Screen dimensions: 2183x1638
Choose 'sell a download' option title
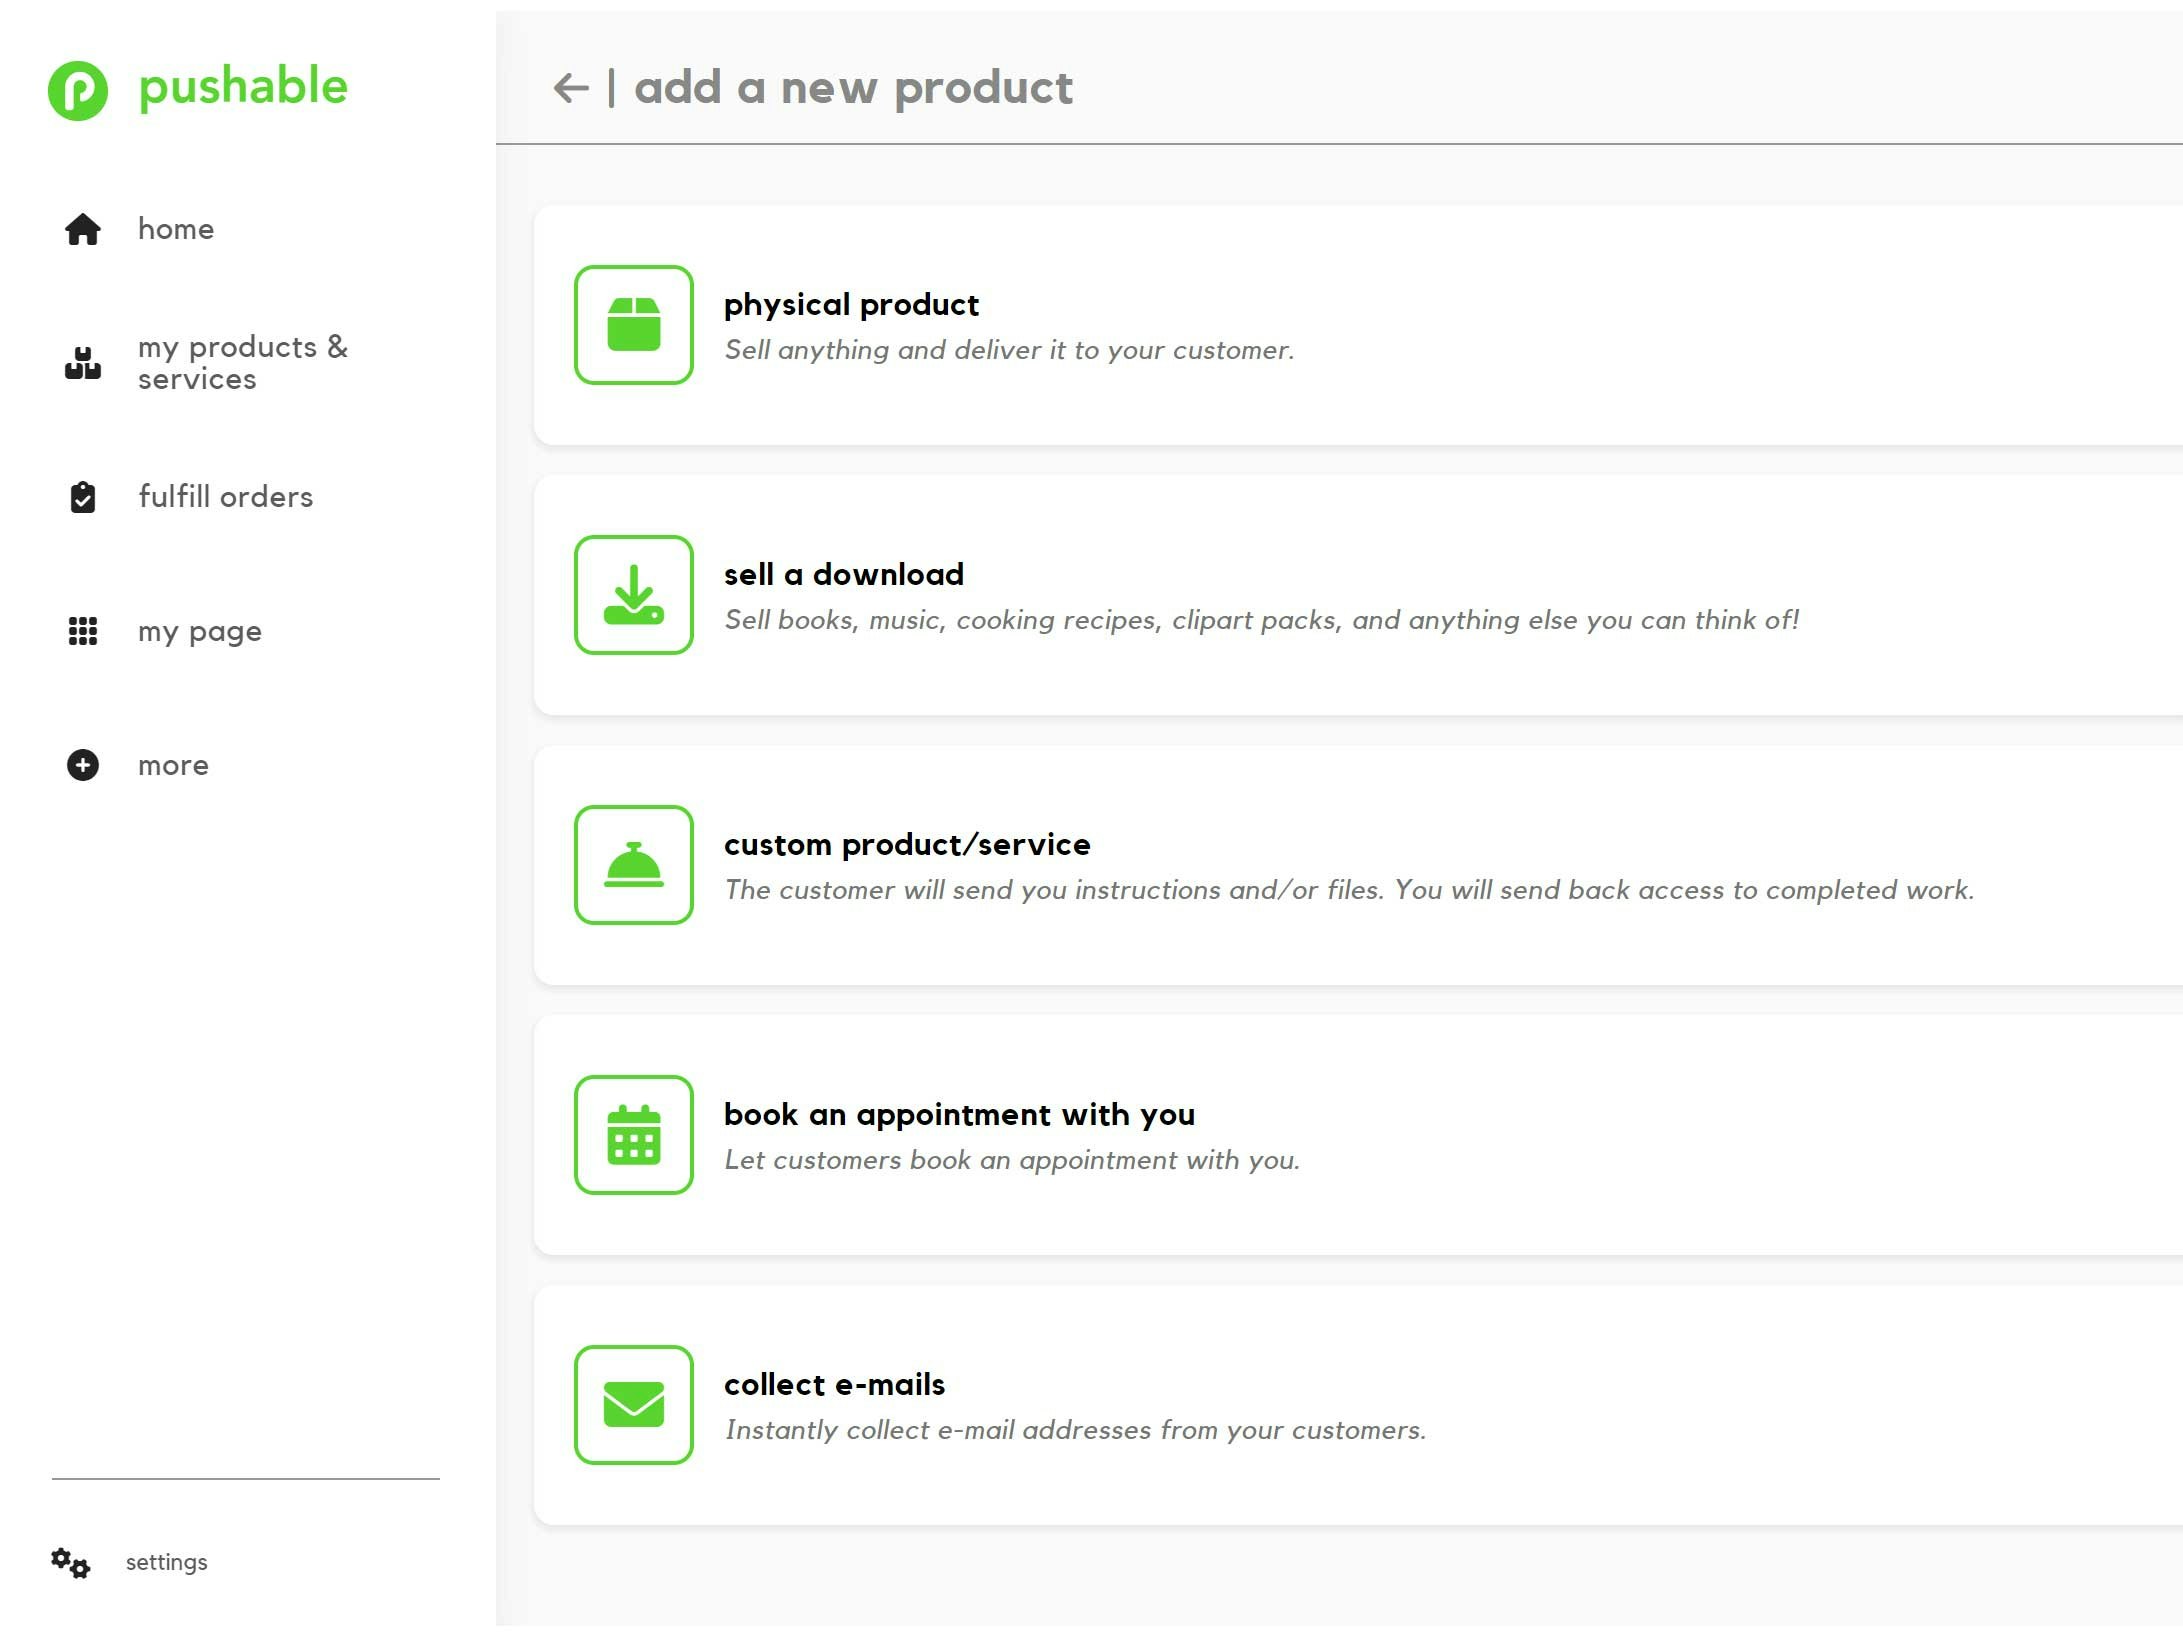click(x=844, y=574)
